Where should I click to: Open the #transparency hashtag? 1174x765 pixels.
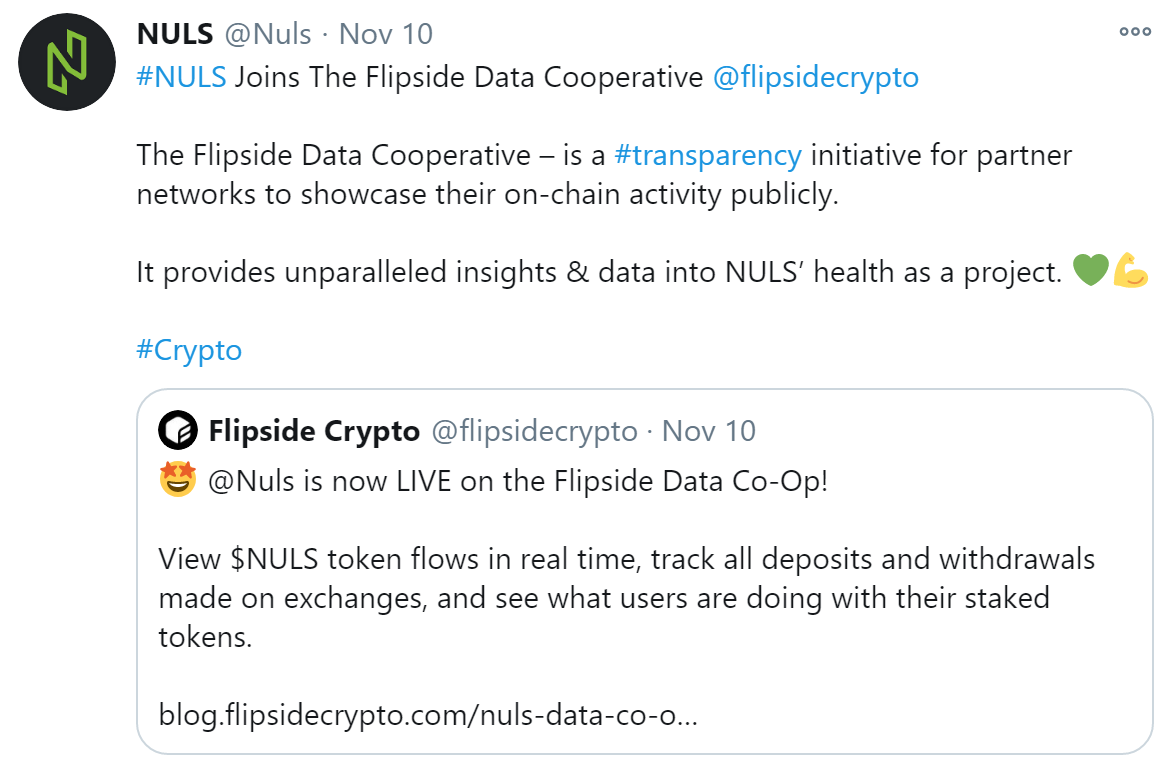(708, 156)
